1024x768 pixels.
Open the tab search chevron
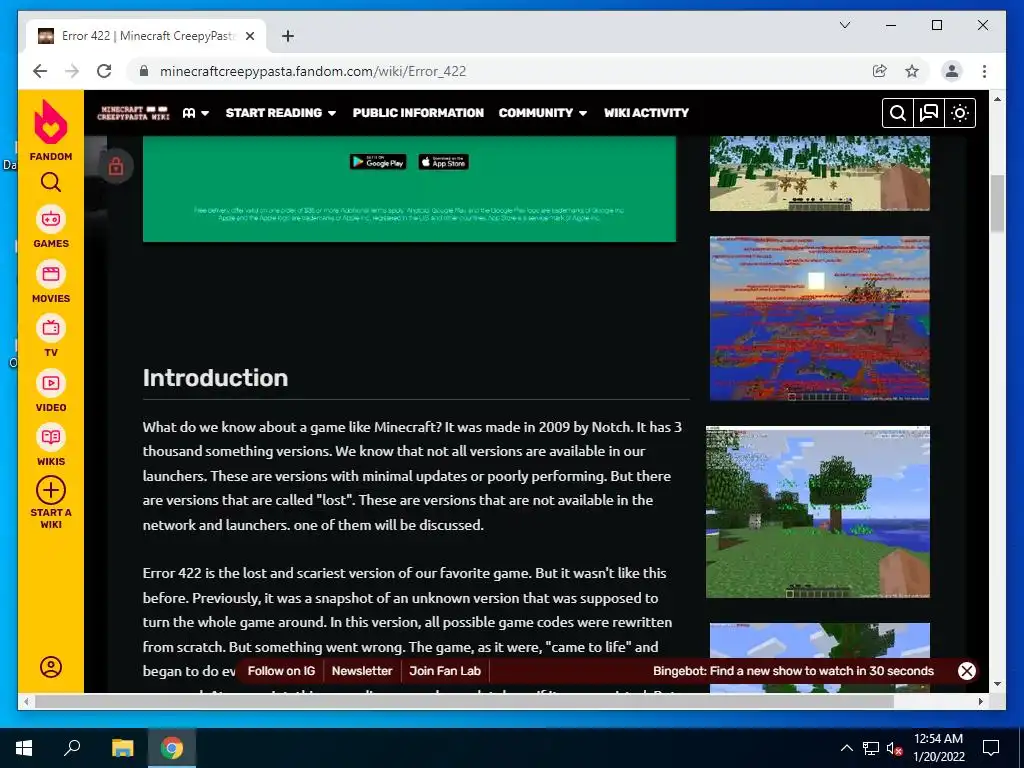[x=844, y=25]
